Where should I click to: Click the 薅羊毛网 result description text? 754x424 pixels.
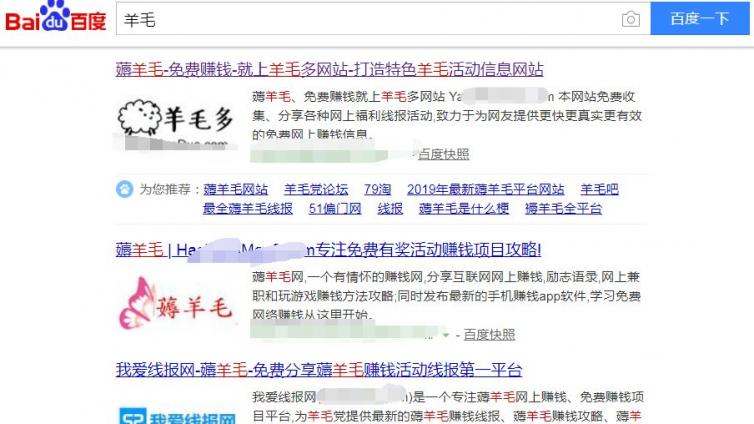pos(446,296)
